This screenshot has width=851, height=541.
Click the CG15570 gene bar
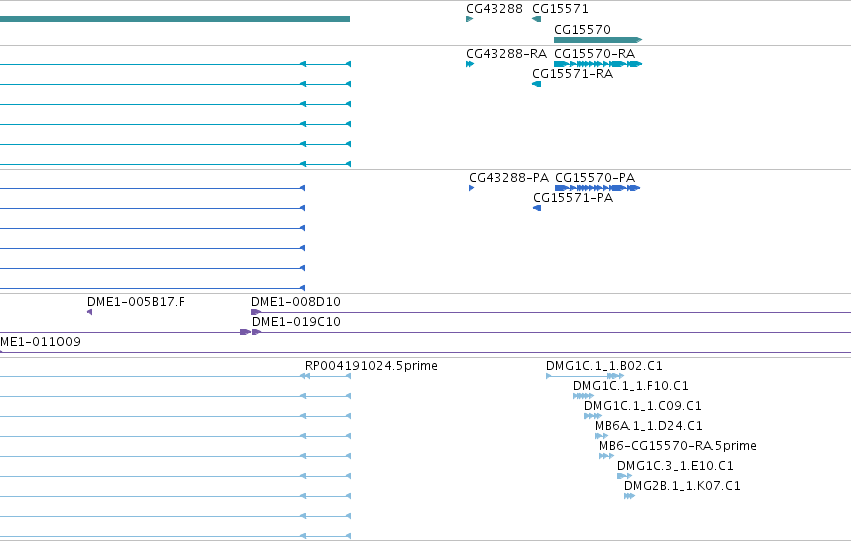(598, 40)
